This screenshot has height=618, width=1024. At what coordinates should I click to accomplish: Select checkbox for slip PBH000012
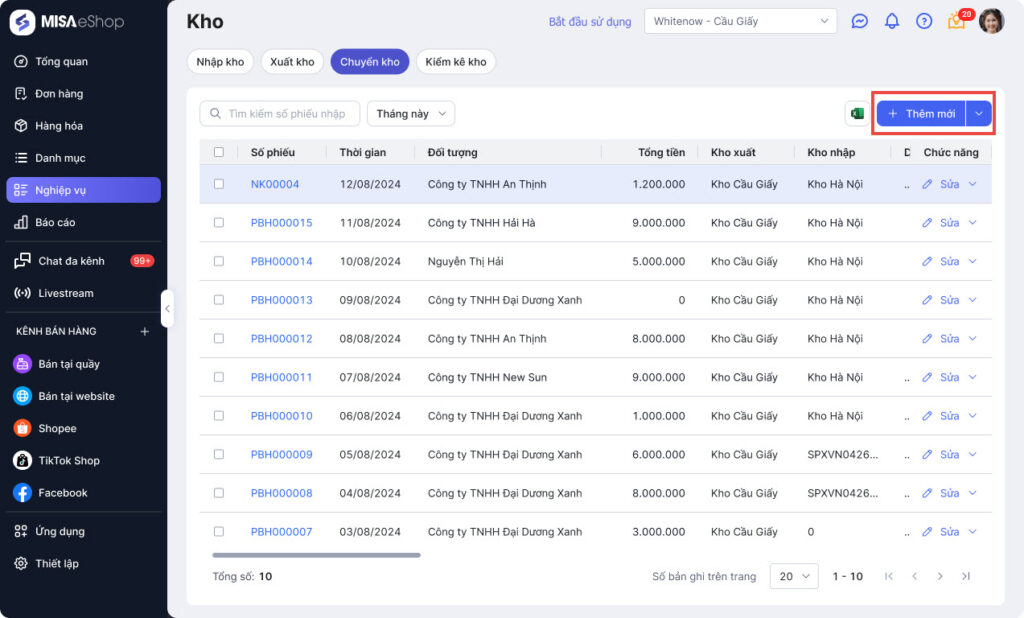(x=219, y=339)
